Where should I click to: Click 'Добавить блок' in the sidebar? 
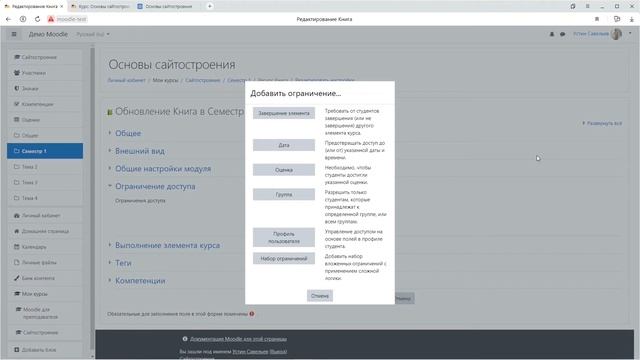[45, 350]
